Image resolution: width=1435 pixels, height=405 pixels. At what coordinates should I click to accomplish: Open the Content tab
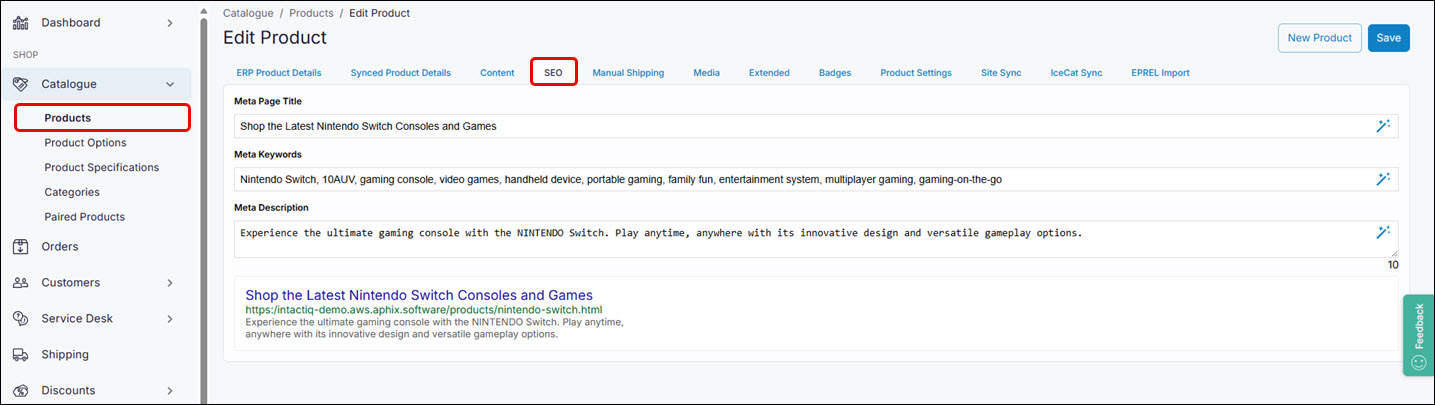497,73
